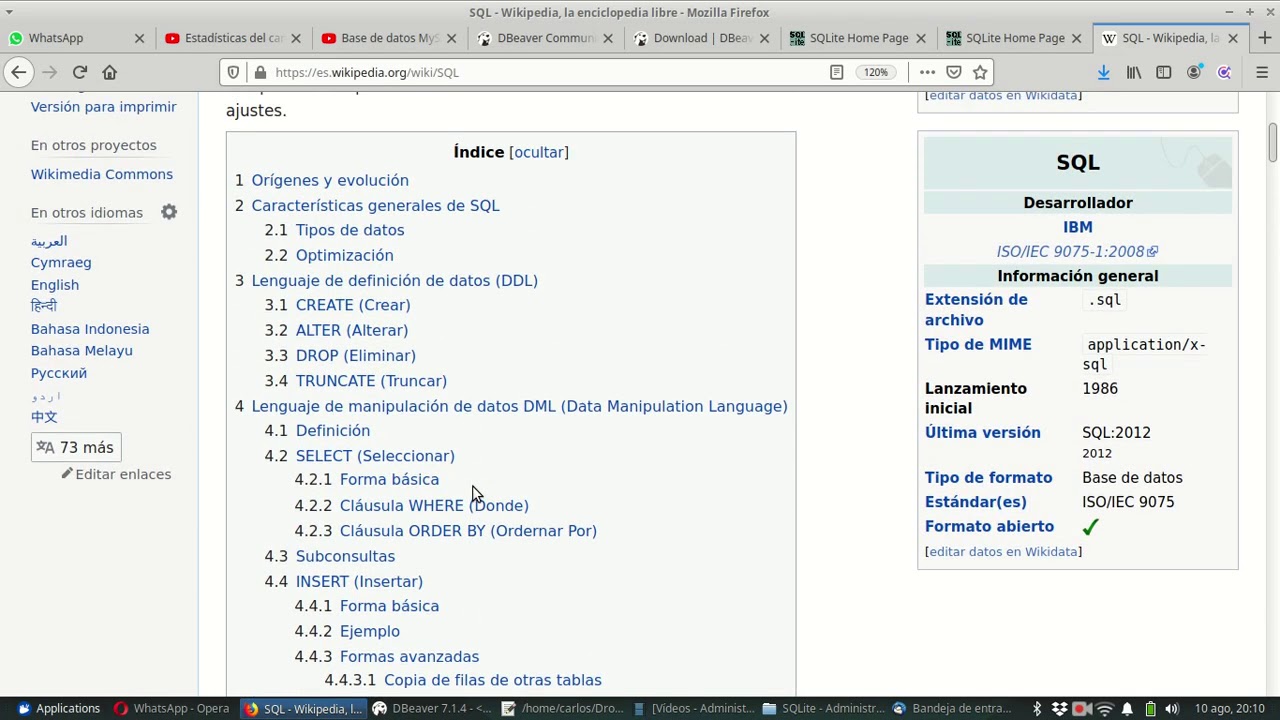Click Editar enlaces in the sidebar
1280x720 pixels.
pos(123,474)
